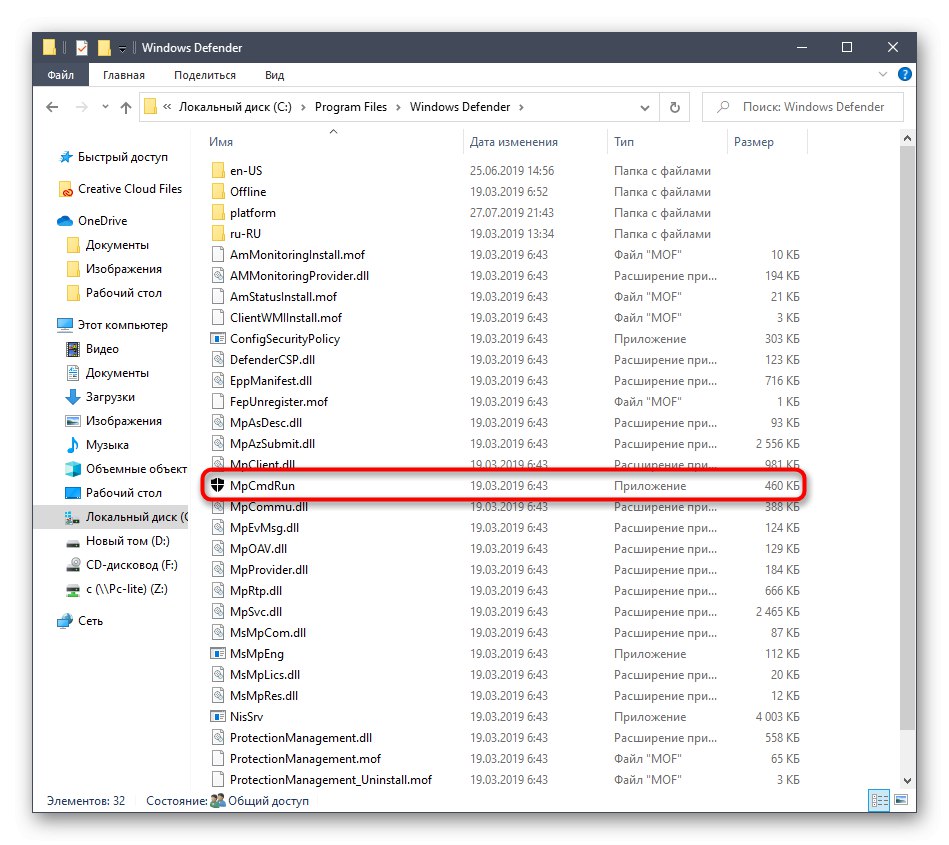Click the DefenderCSP.dll file icon

(218, 360)
